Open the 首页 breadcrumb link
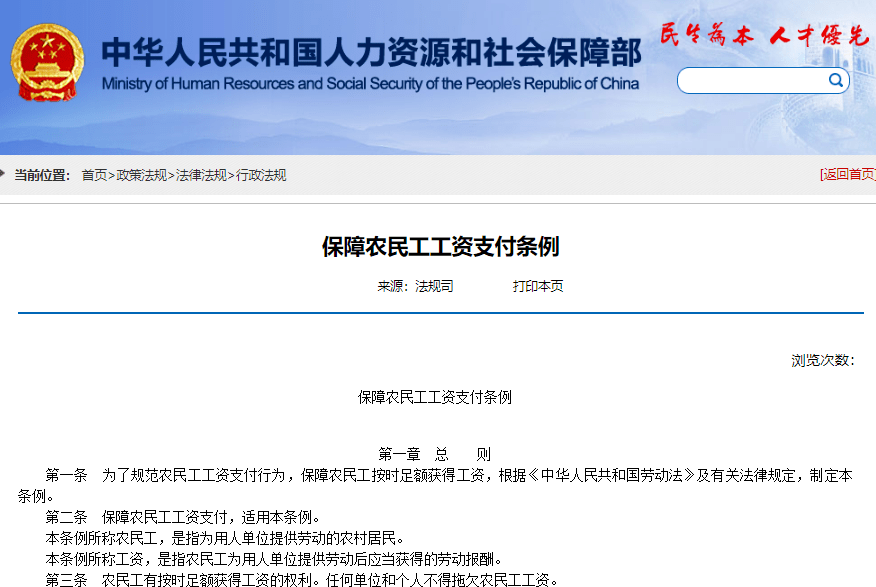Viewport: 876px width, 587px height. pos(94,175)
